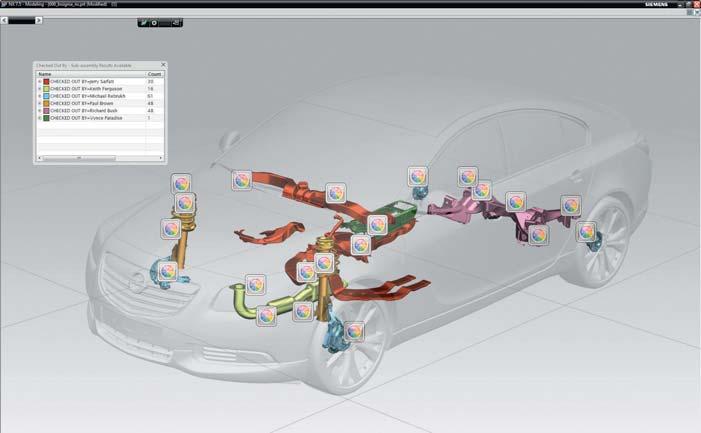
Task: Click the topmost tag above the front-left orange strut
Action: 181,184
